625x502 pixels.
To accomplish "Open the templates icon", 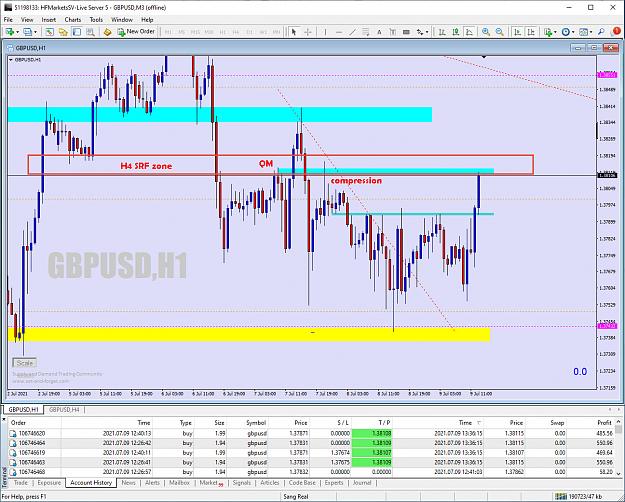I will [x=583, y=32].
